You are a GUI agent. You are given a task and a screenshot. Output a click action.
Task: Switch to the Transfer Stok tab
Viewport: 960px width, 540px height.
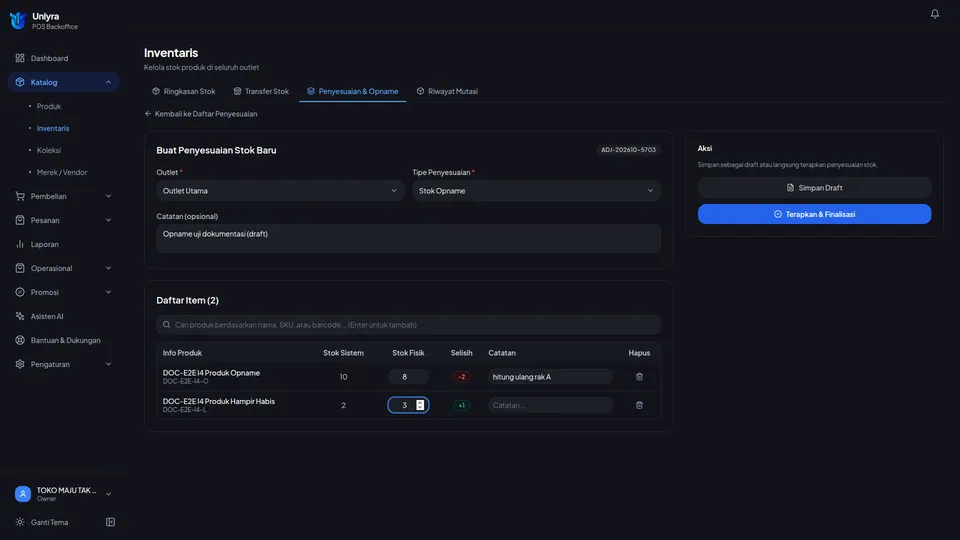coord(261,91)
